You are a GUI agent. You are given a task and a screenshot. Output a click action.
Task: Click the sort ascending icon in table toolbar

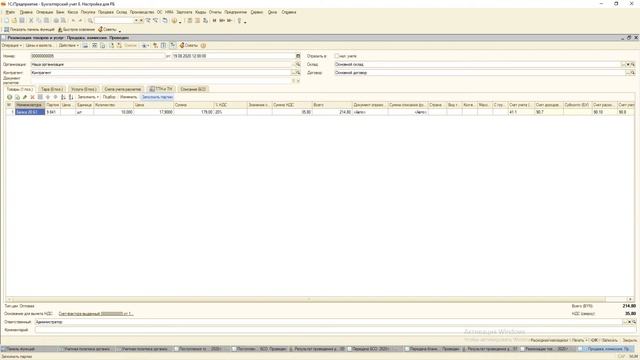coord(63,97)
